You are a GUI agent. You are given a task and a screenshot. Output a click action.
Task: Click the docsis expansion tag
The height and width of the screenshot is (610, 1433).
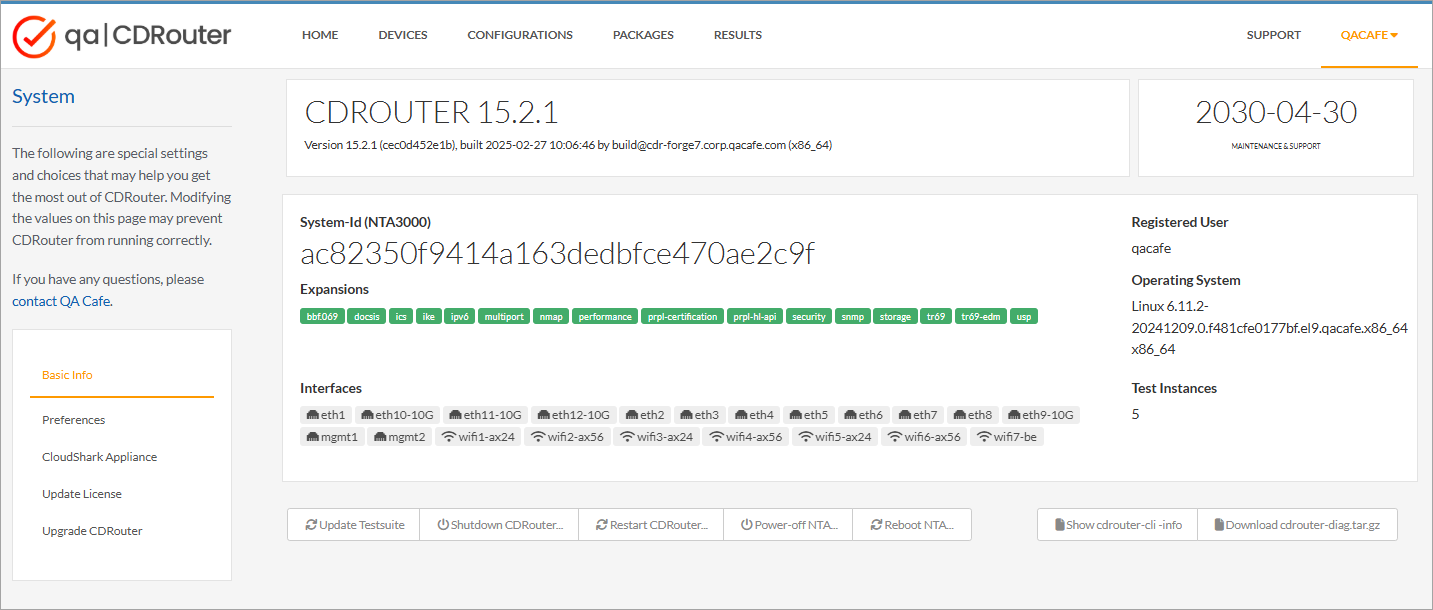pos(367,316)
